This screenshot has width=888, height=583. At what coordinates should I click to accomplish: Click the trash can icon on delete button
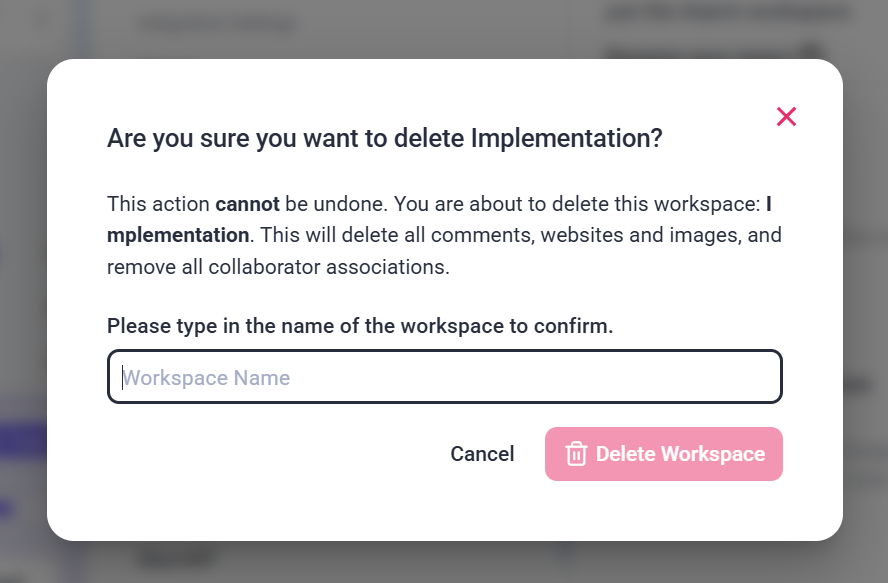(576, 454)
